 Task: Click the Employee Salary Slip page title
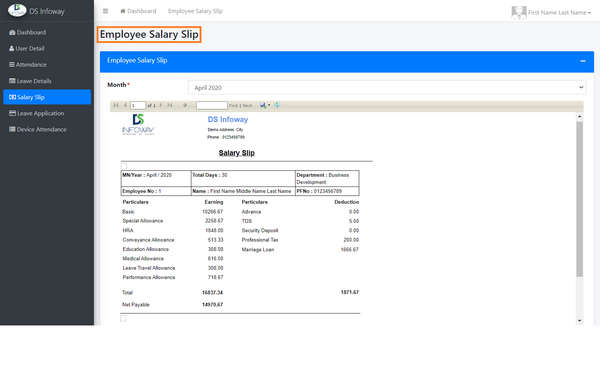[149, 34]
